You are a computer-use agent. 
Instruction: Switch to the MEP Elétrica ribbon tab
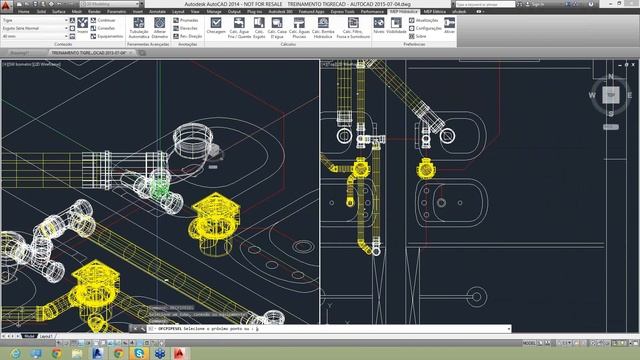(x=434, y=11)
